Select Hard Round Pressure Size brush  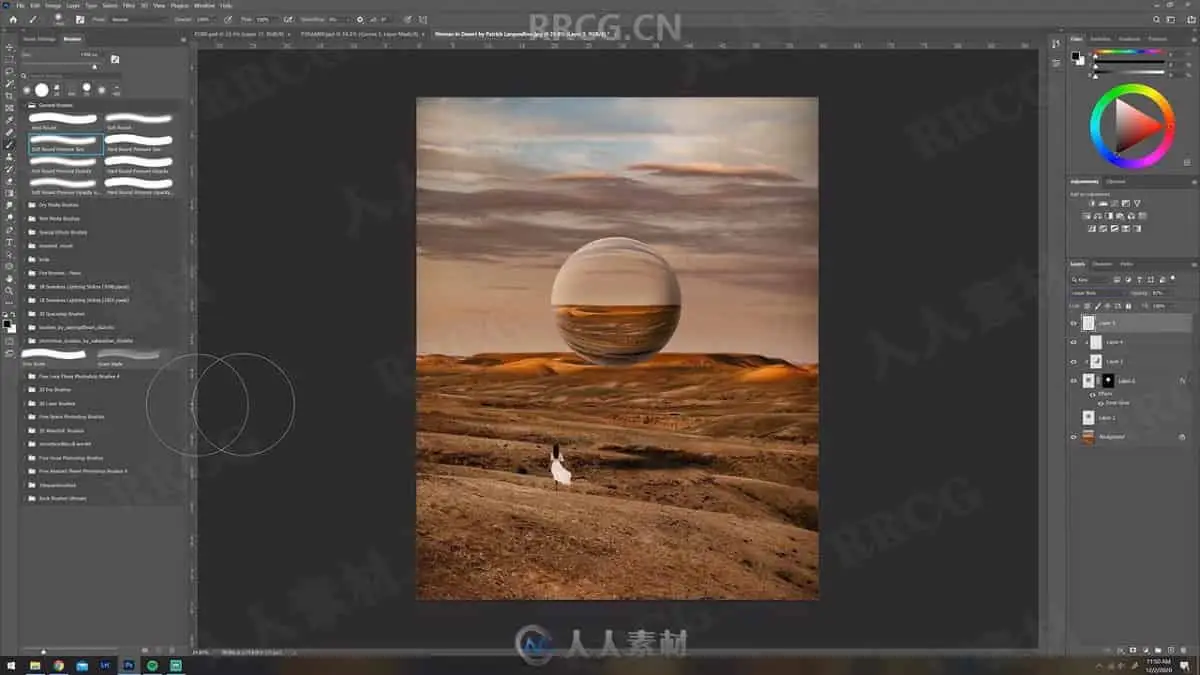[x=139, y=144]
